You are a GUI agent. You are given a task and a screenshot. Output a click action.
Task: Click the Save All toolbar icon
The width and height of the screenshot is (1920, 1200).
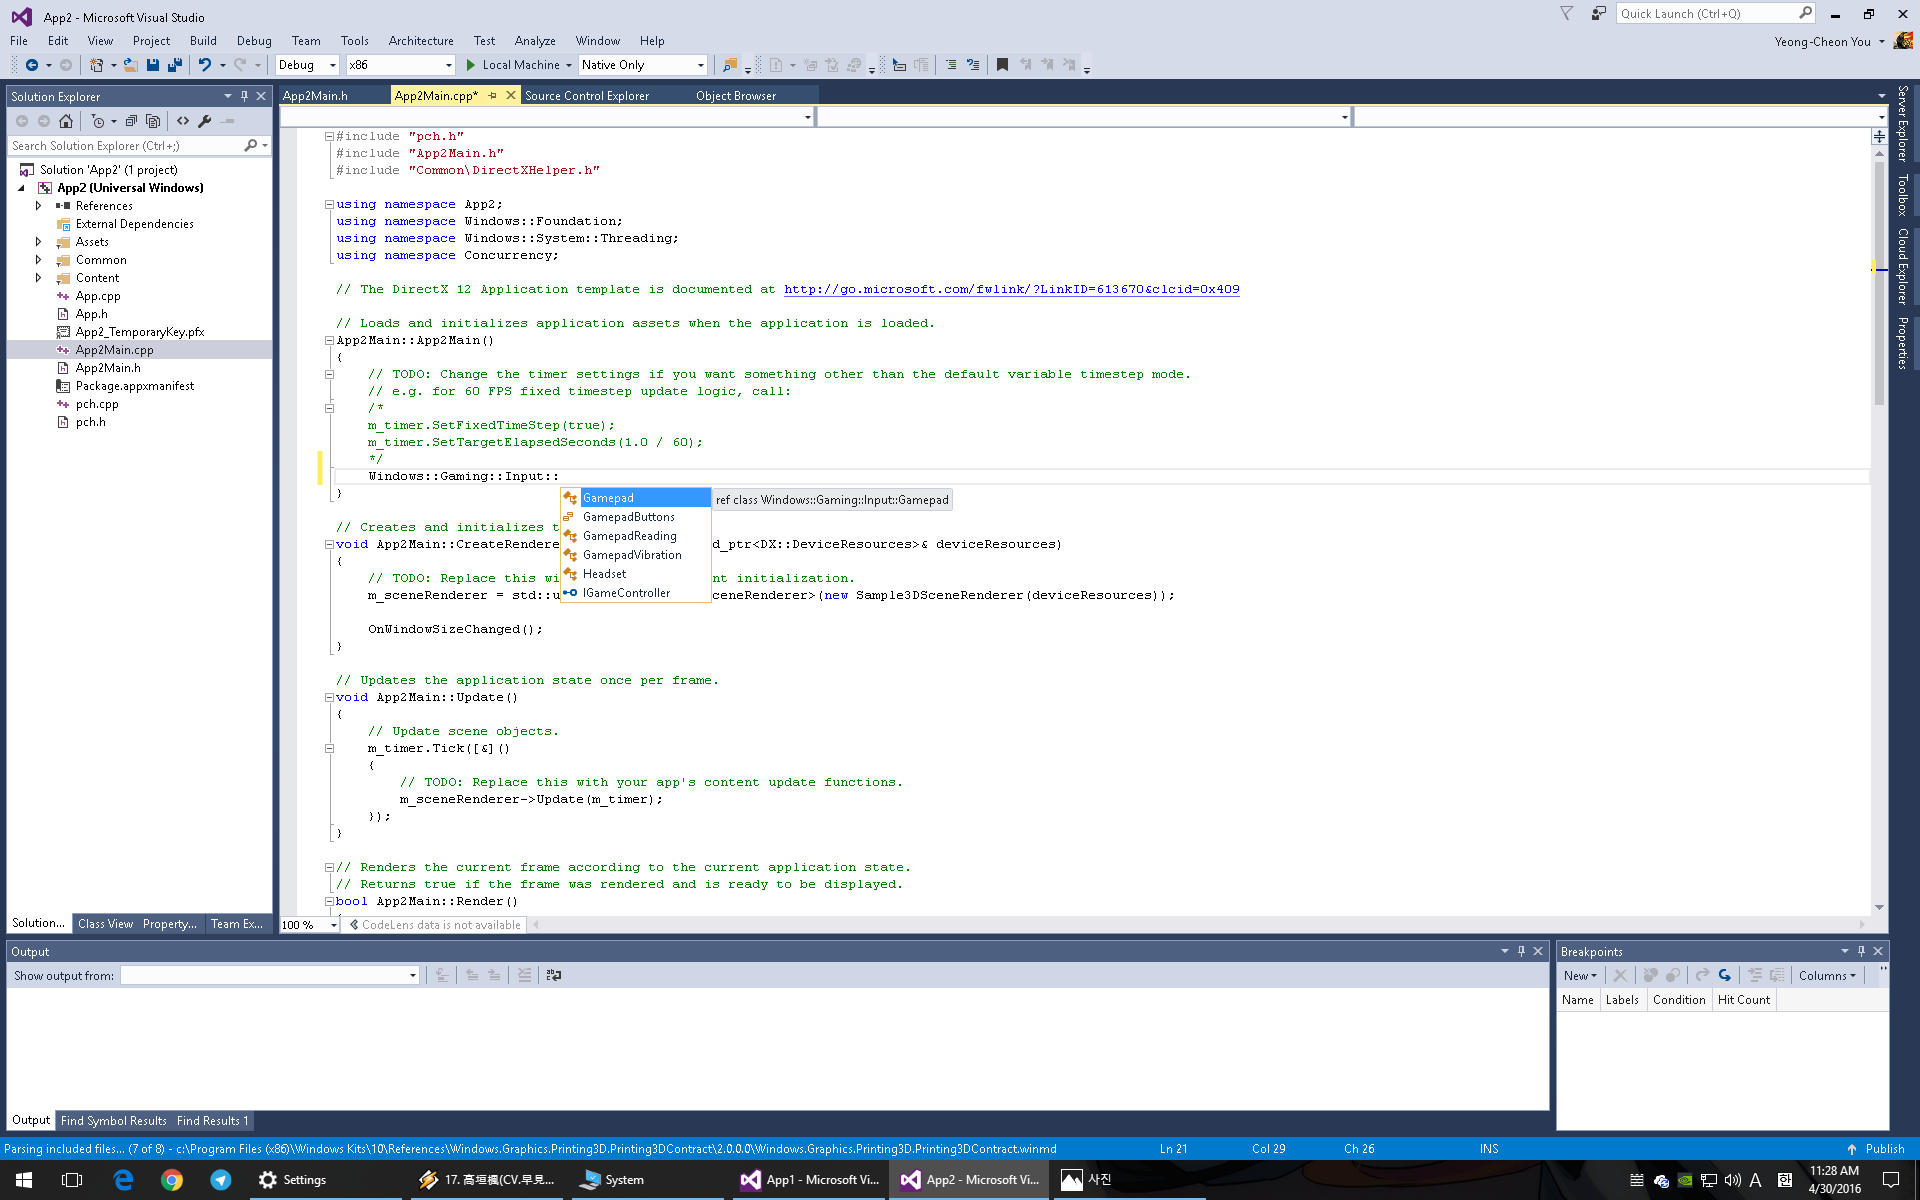click(x=175, y=65)
